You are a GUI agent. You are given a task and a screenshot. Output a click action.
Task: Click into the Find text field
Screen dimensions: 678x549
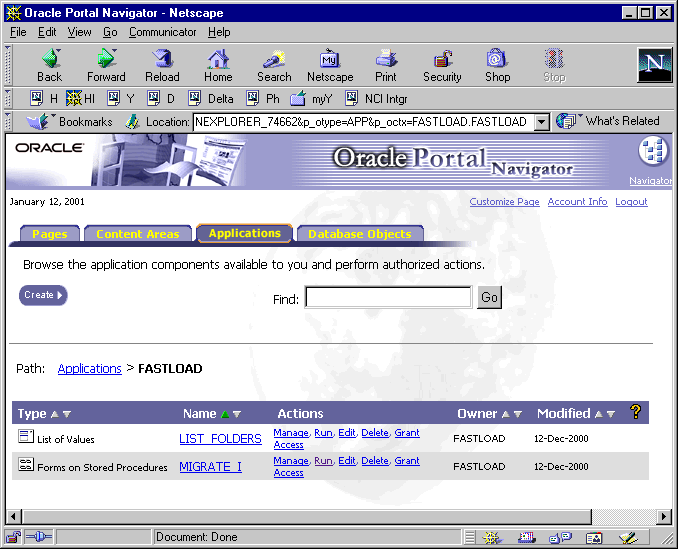[x=388, y=298]
